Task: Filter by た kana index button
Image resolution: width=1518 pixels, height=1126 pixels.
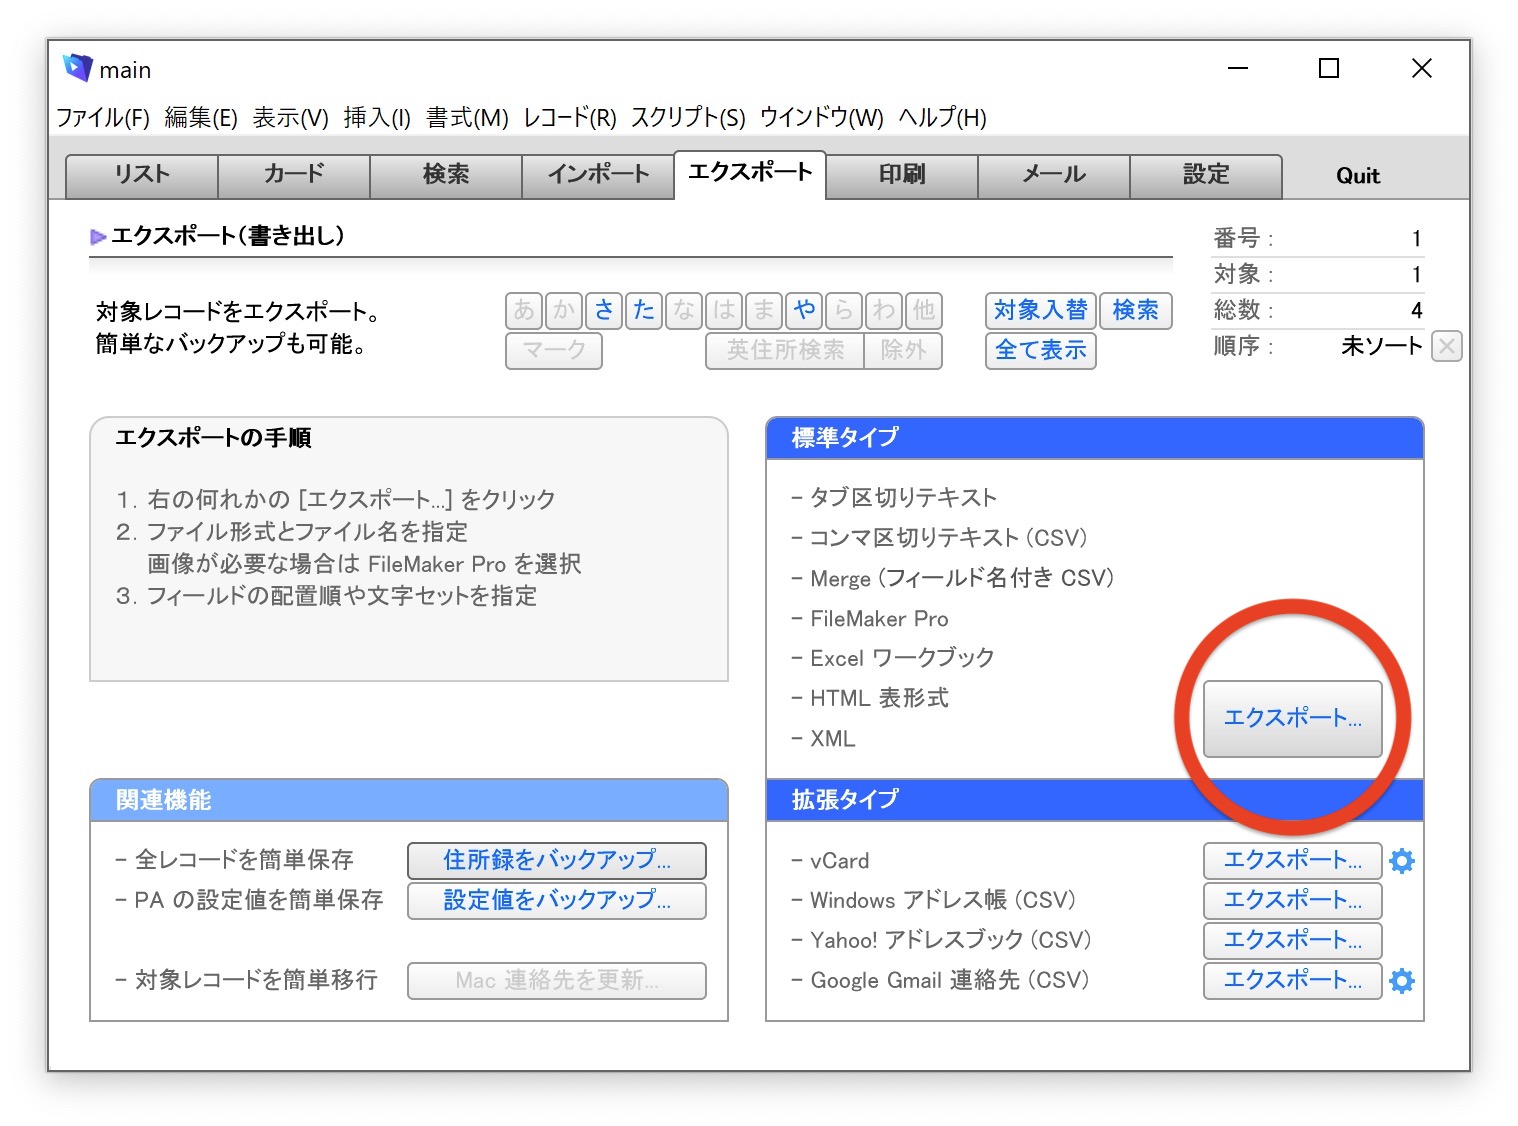Action: [644, 310]
